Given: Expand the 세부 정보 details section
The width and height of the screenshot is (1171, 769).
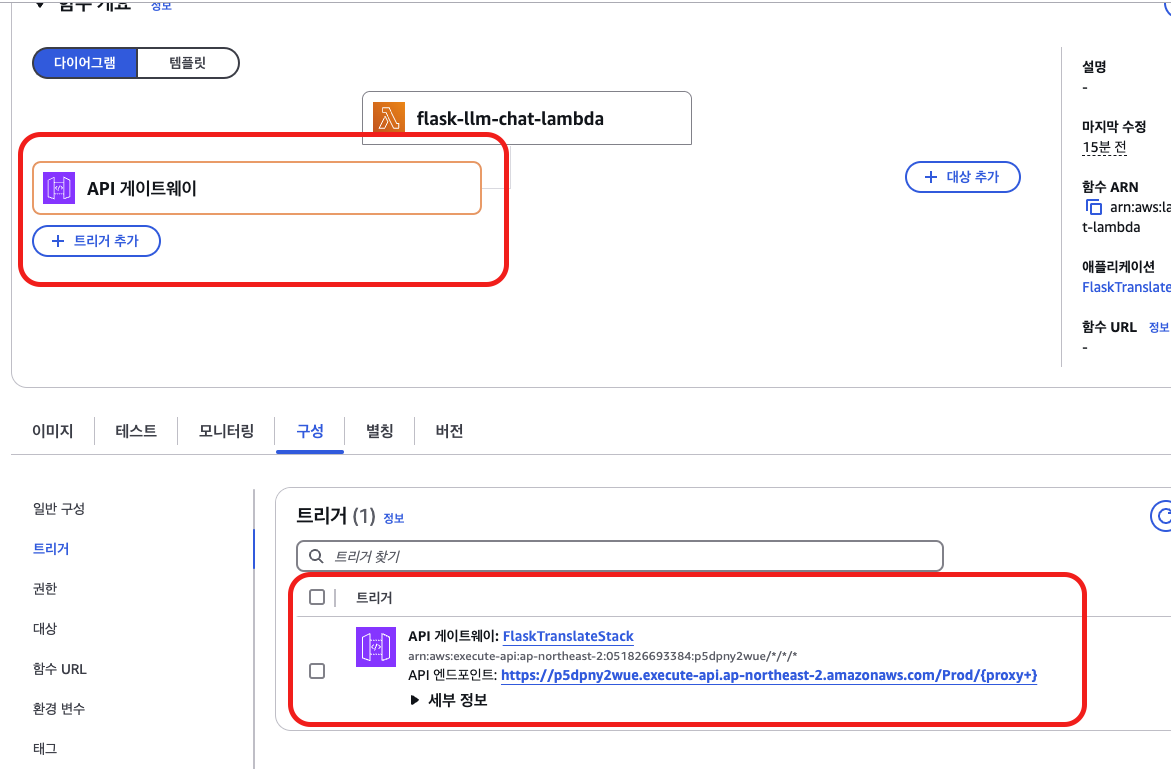Looking at the screenshot, I should tap(449, 700).
